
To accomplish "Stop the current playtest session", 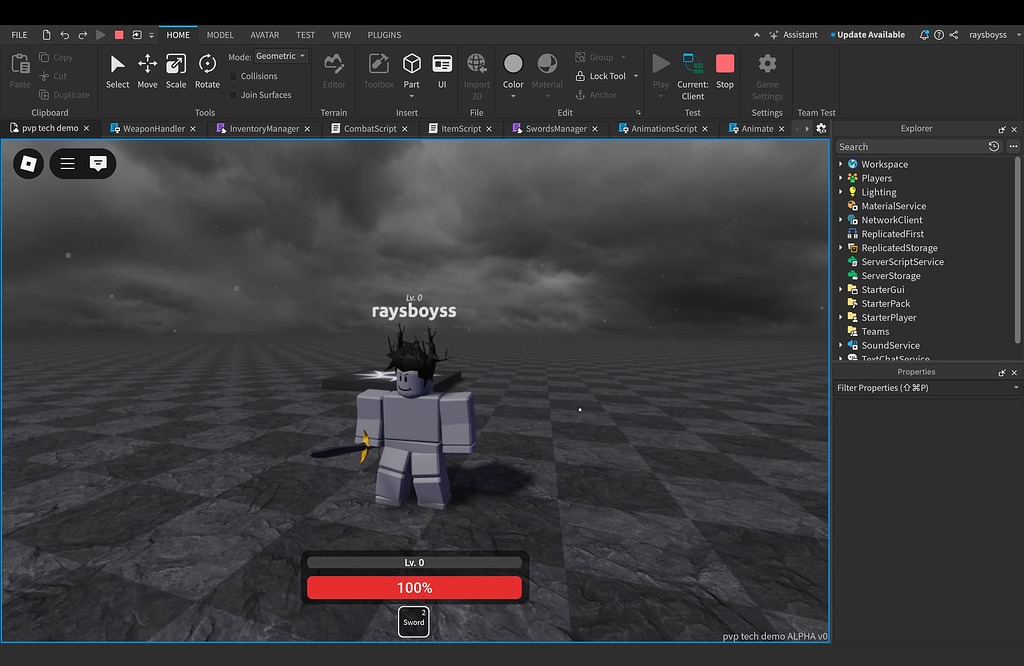I will [x=724, y=71].
